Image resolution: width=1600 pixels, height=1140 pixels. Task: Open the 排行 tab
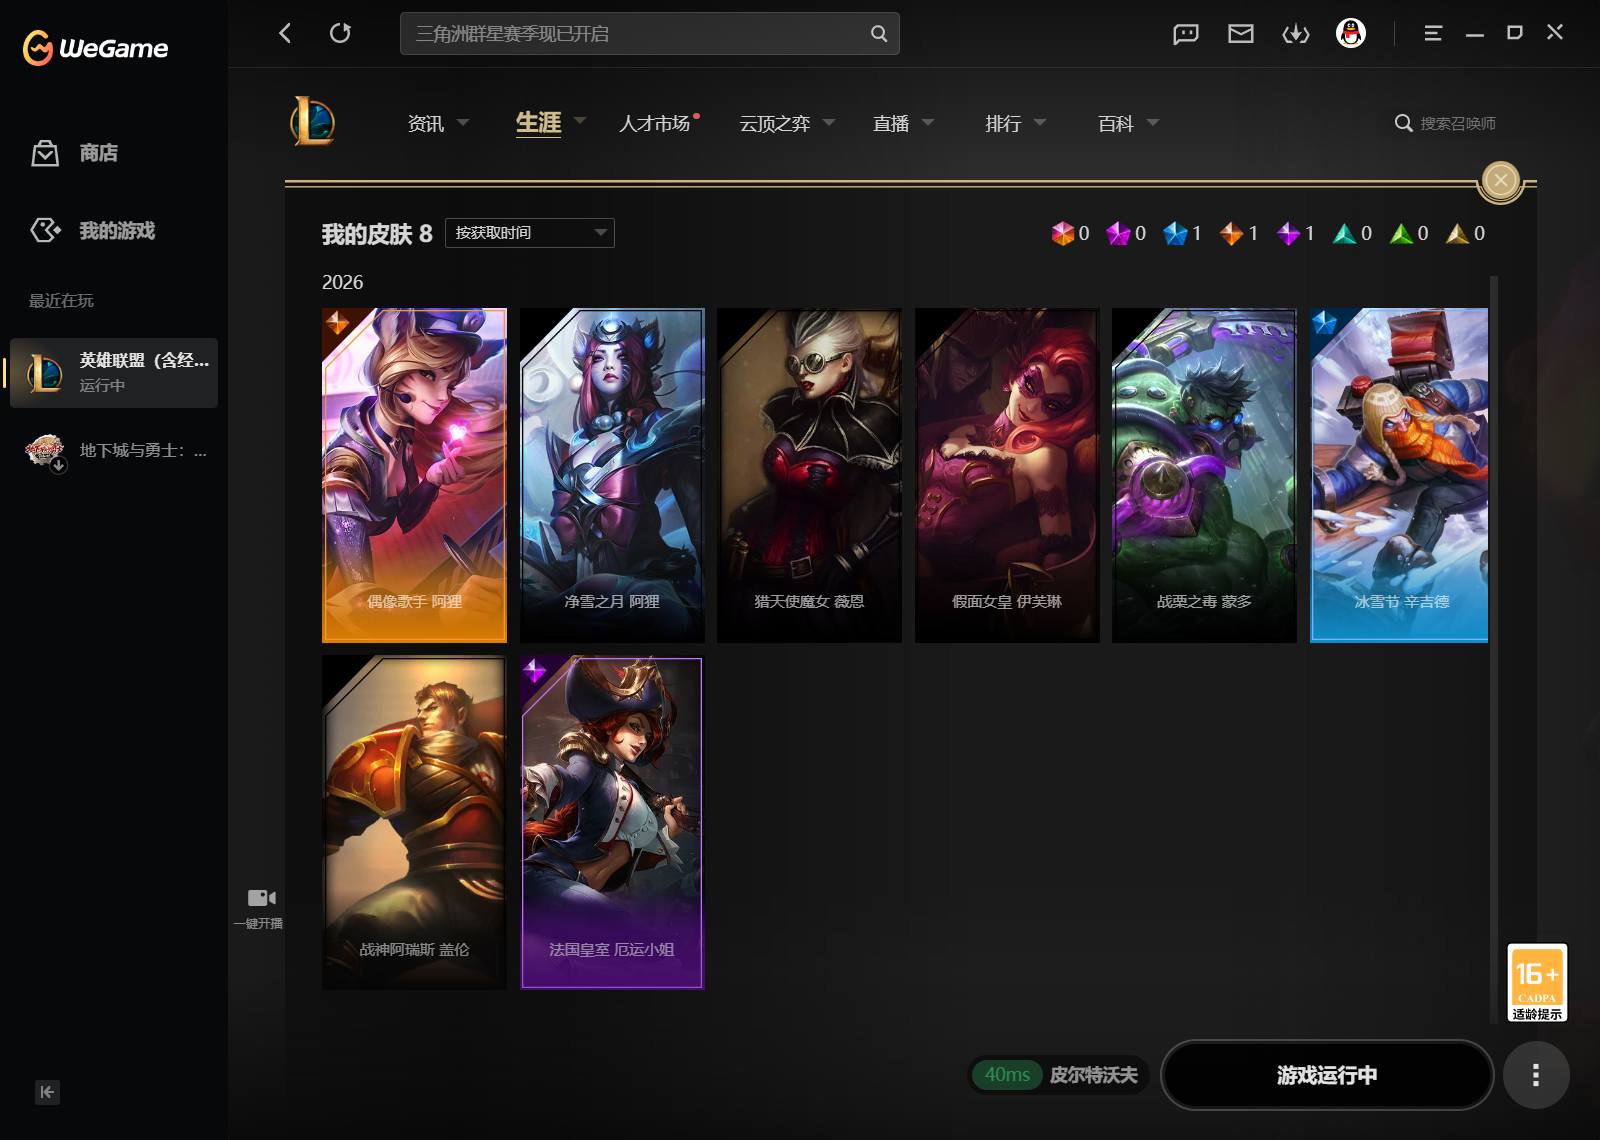[x=1003, y=123]
